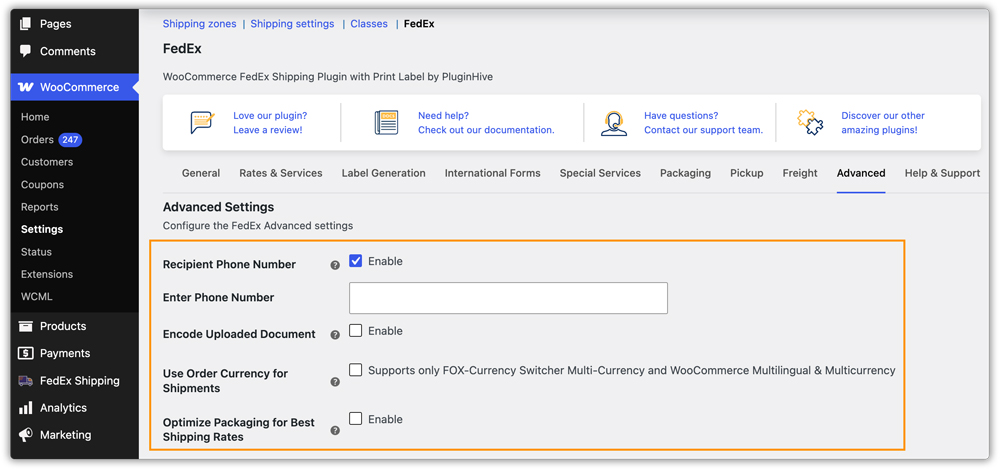Click the Have questions? text
The height and width of the screenshot is (470, 1000).
[681, 115]
